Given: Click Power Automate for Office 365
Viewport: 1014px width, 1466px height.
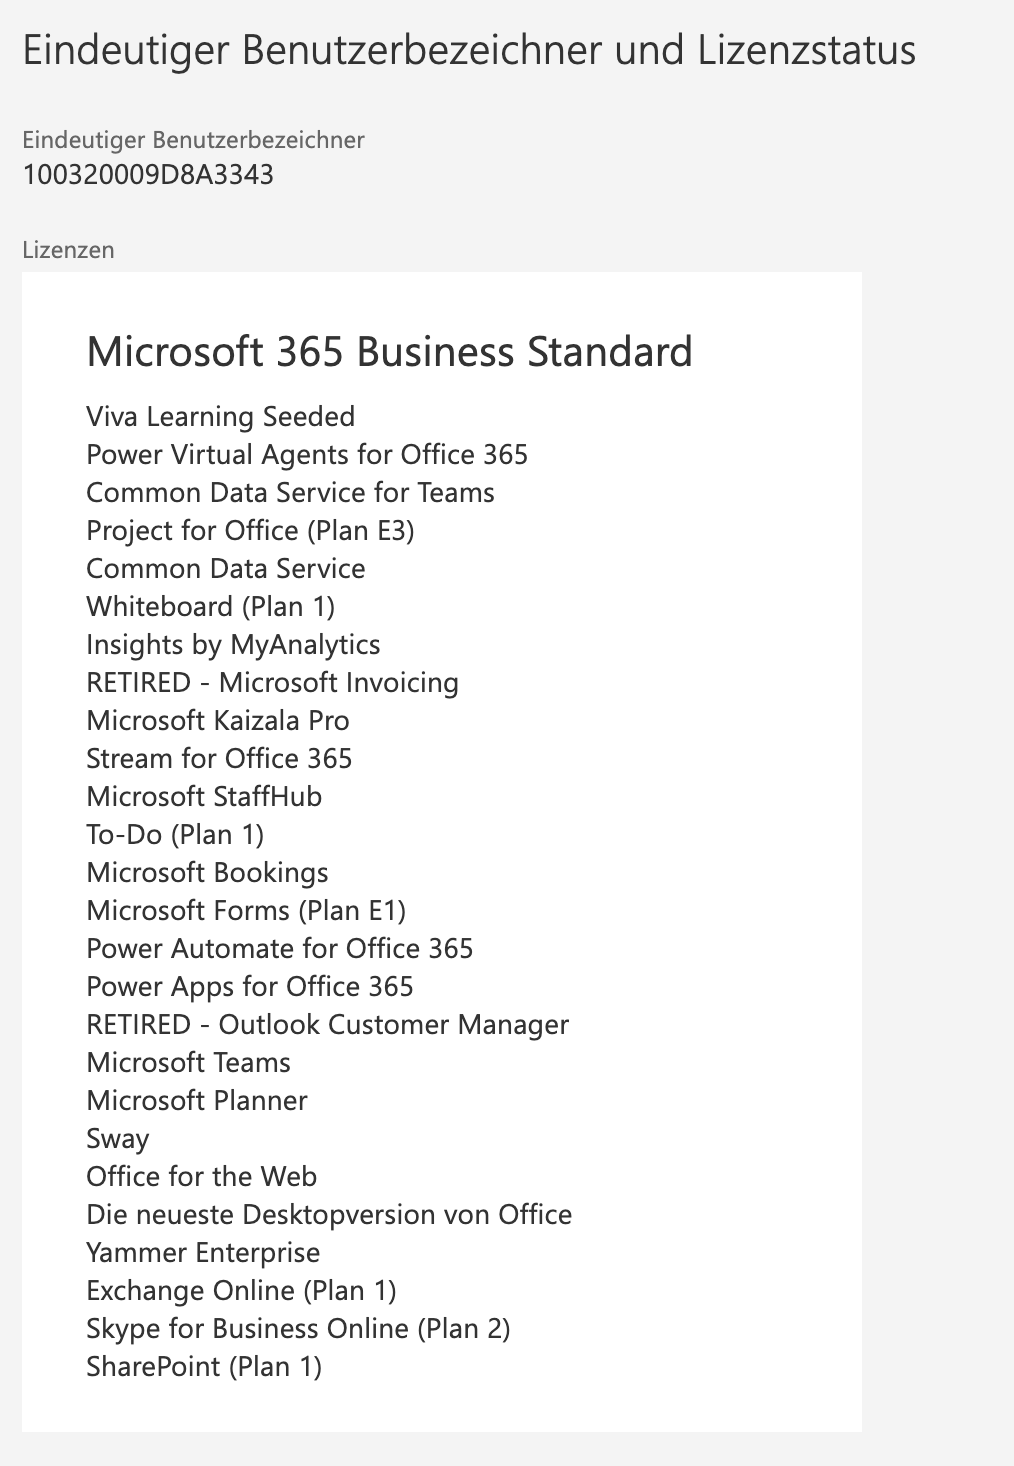Looking at the screenshot, I should [x=280, y=949].
